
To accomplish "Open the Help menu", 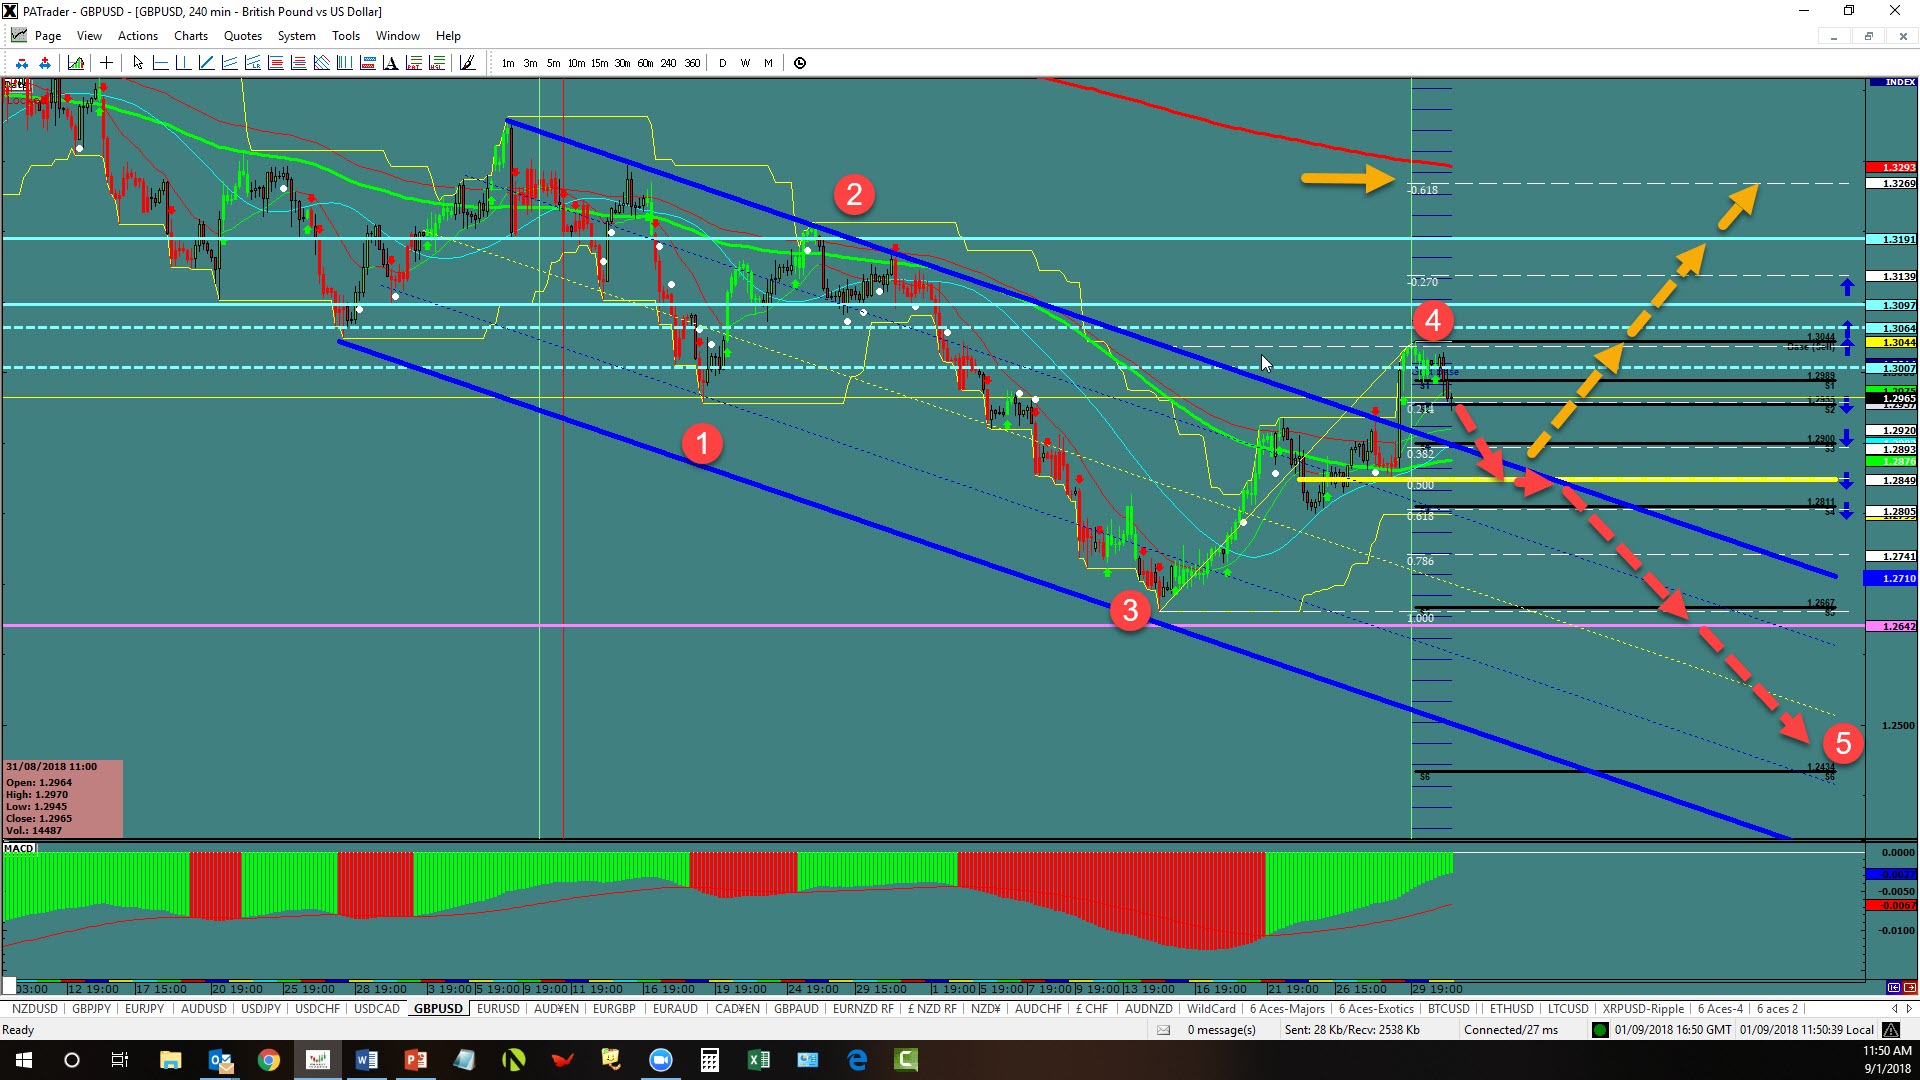I will tap(448, 35).
